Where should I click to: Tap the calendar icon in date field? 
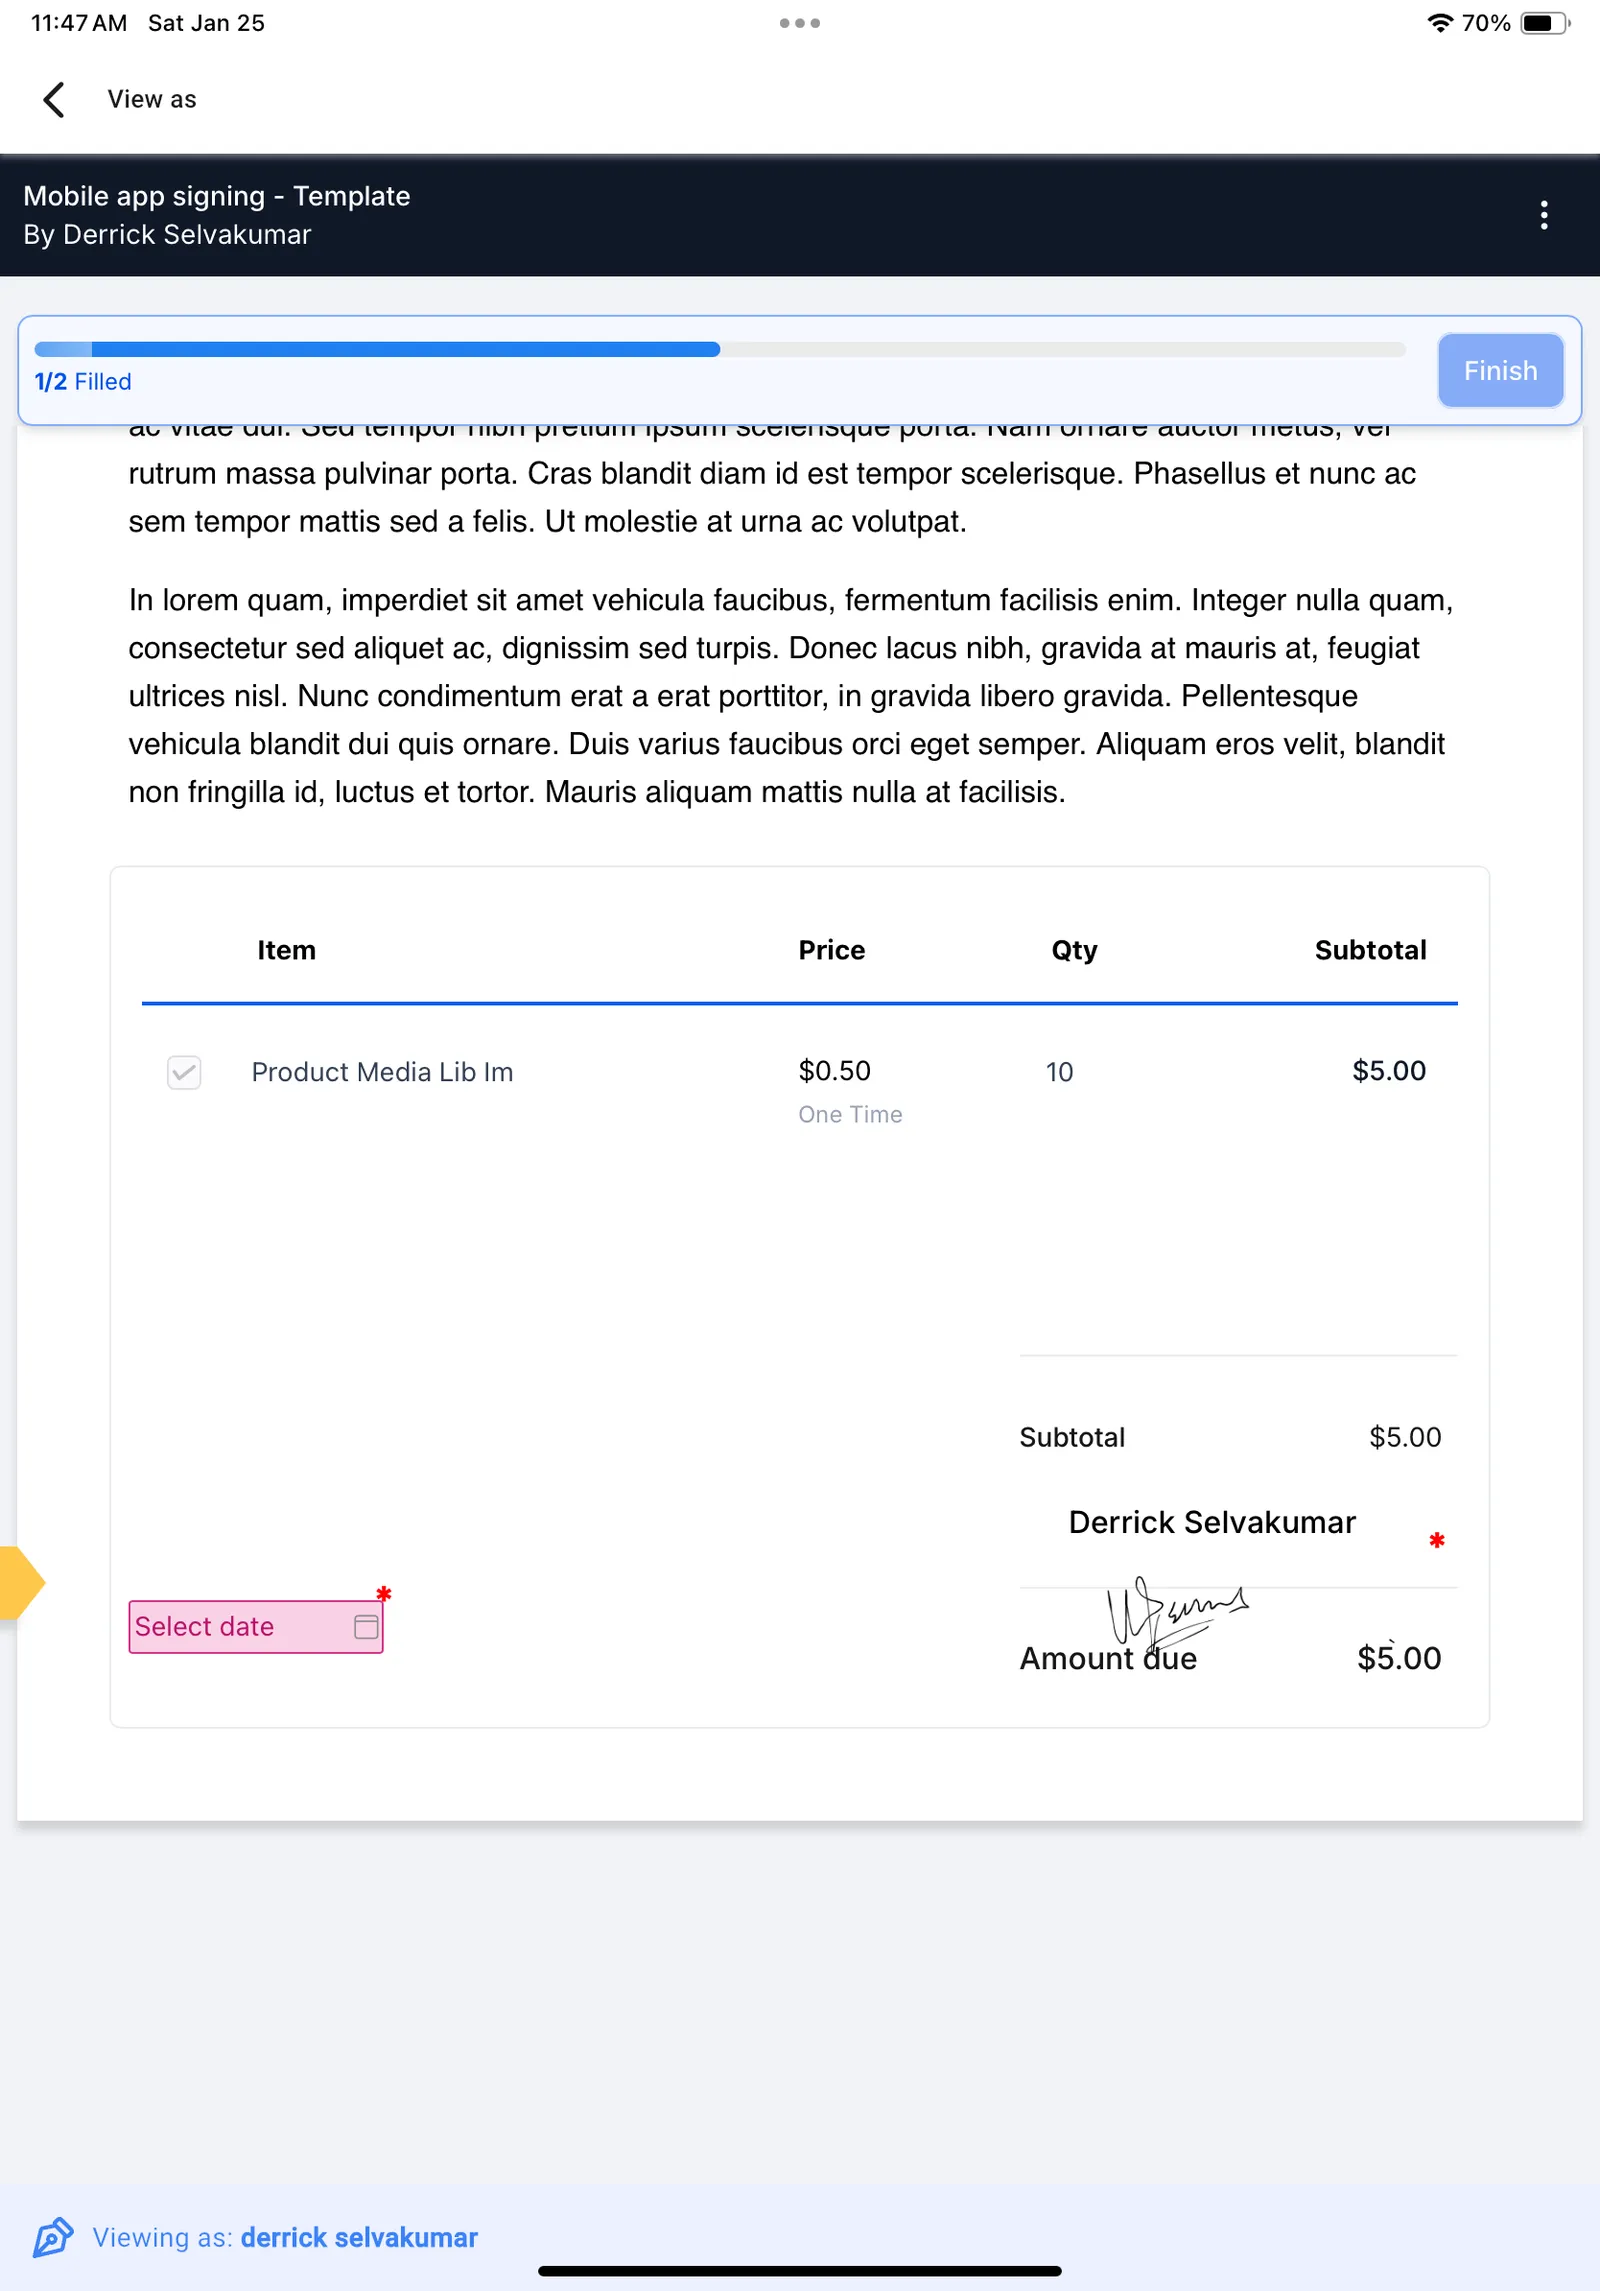(366, 1626)
